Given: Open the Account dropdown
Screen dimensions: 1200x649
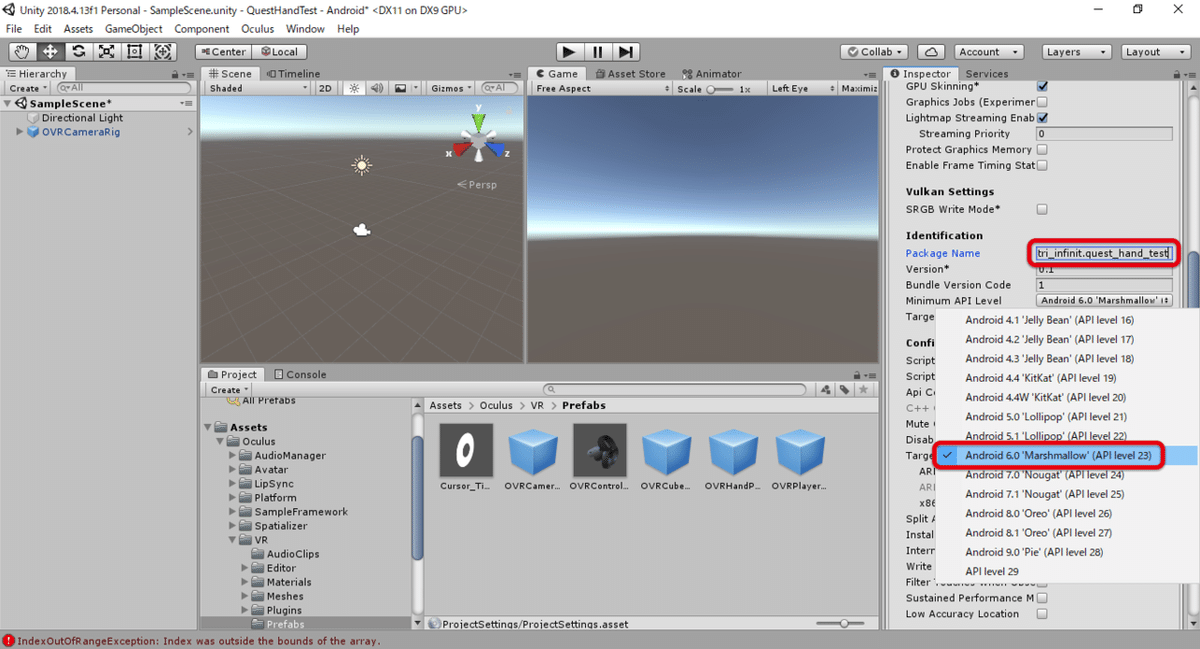Looking at the screenshot, I should coord(987,52).
